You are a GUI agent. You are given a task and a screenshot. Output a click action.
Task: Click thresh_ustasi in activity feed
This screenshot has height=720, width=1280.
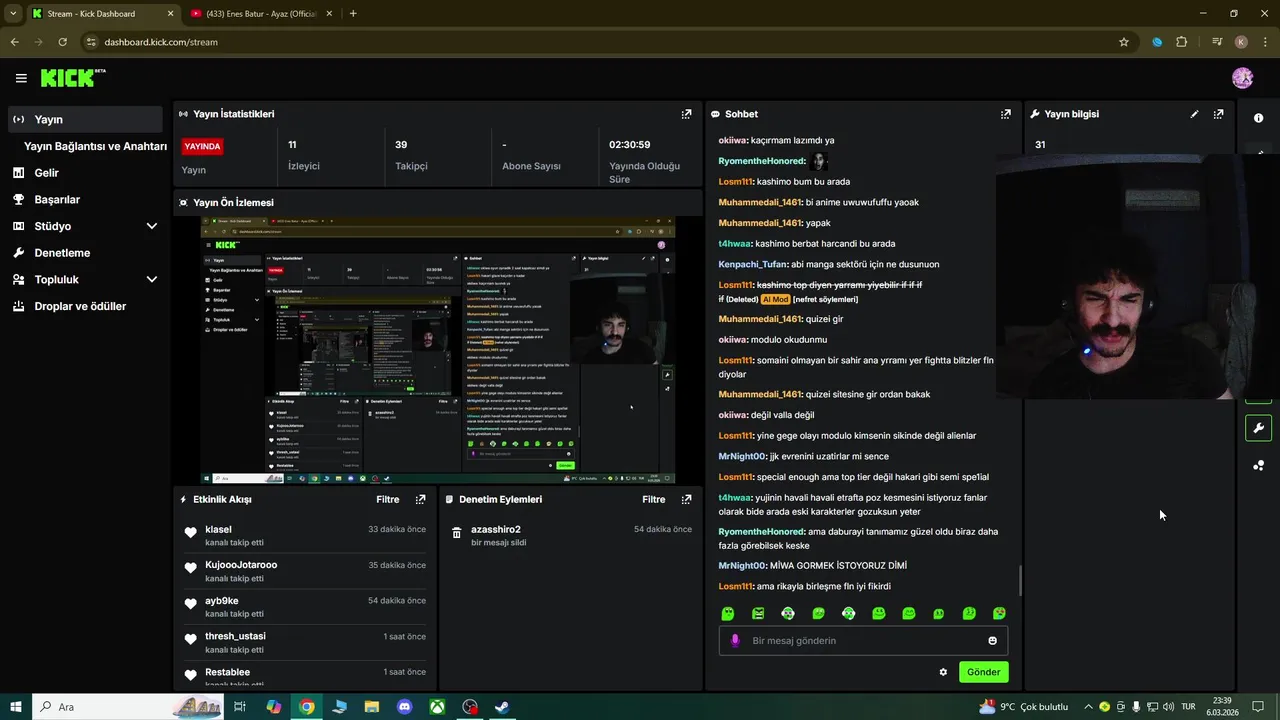tap(235, 636)
